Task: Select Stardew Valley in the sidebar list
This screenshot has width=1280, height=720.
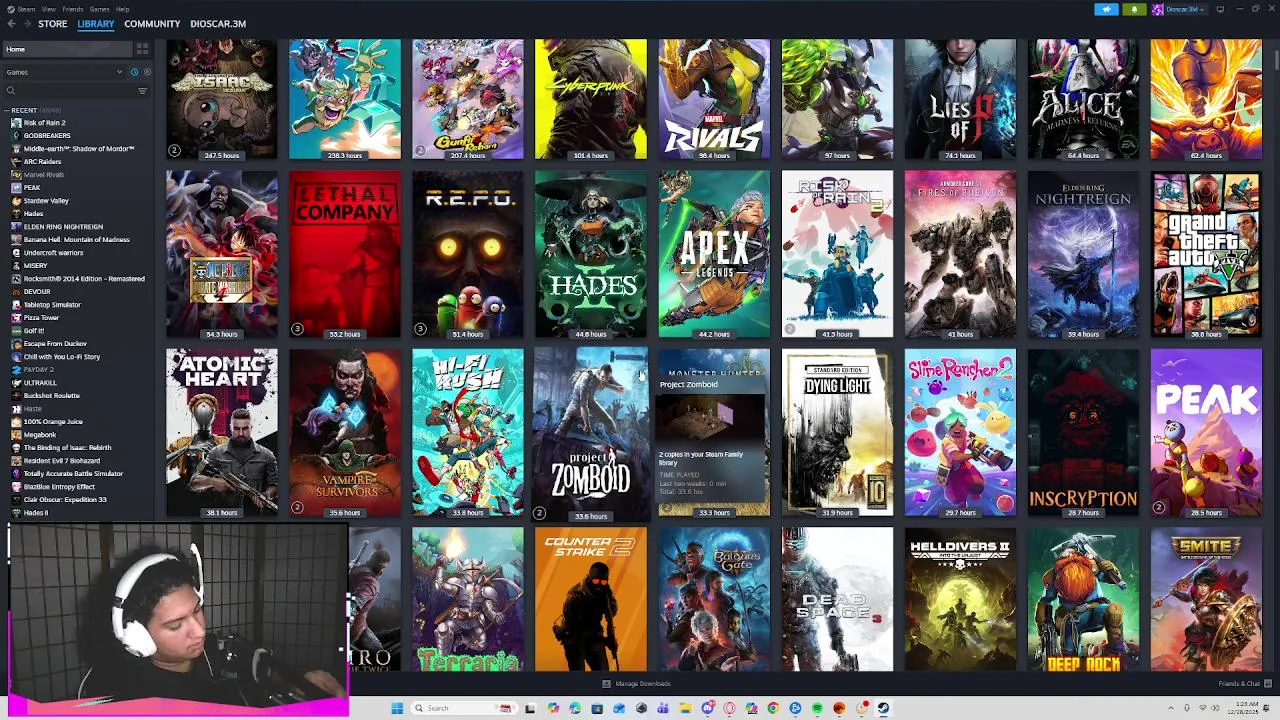Action: [45, 201]
